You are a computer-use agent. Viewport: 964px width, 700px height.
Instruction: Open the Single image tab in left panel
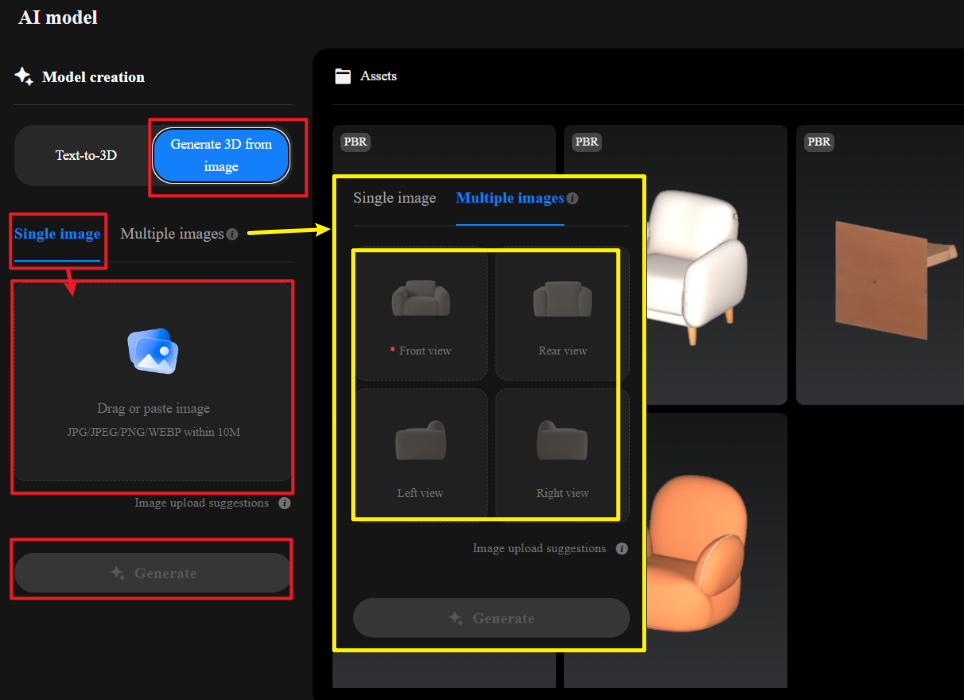point(57,234)
